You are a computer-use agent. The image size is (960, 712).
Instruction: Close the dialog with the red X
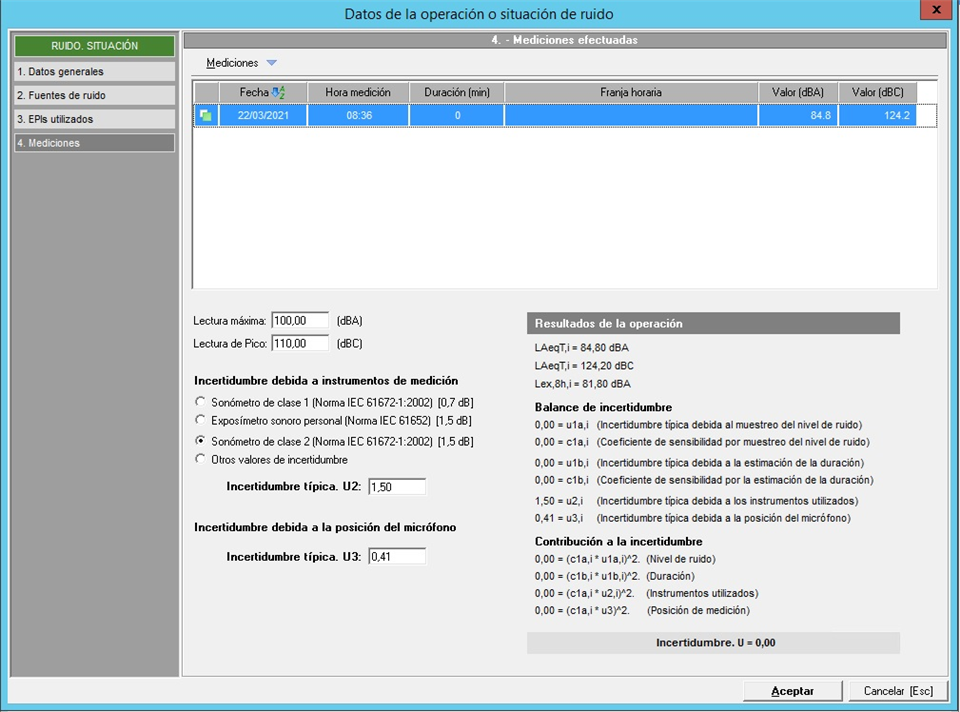click(x=935, y=10)
